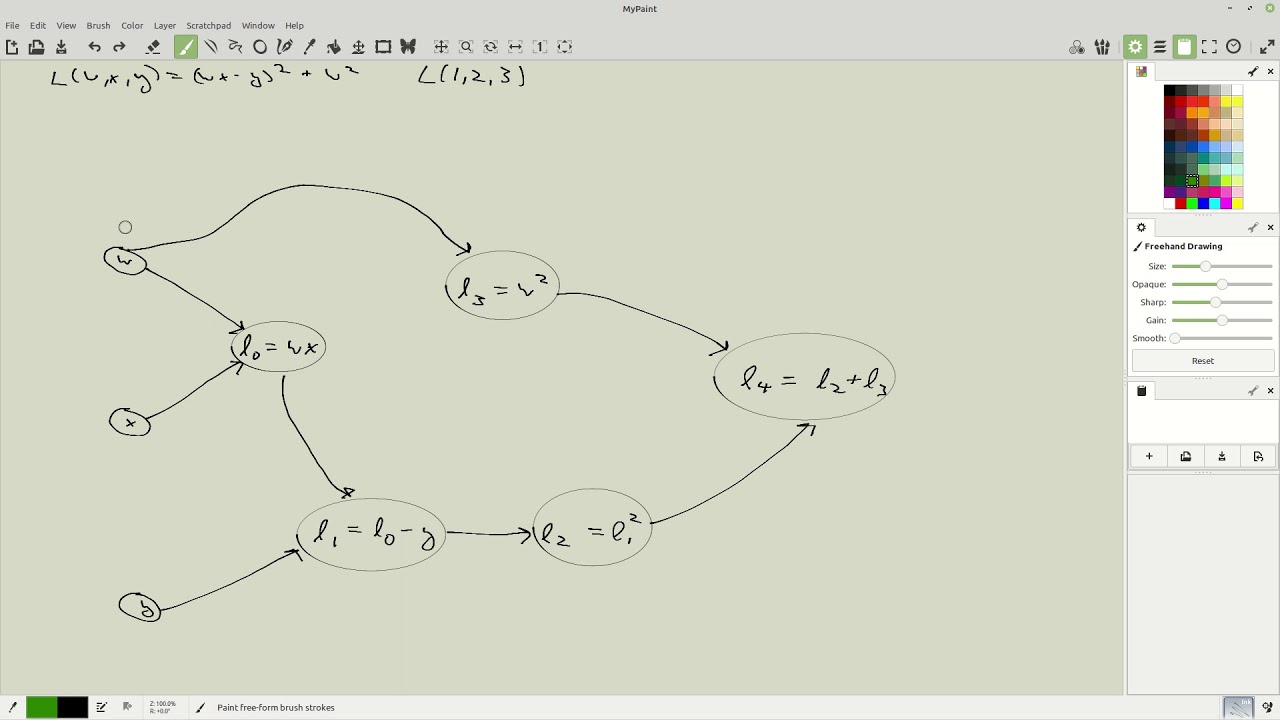Open the Scratchpad menu
Image resolution: width=1280 pixels, height=720 pixels.
coord(208,25)
